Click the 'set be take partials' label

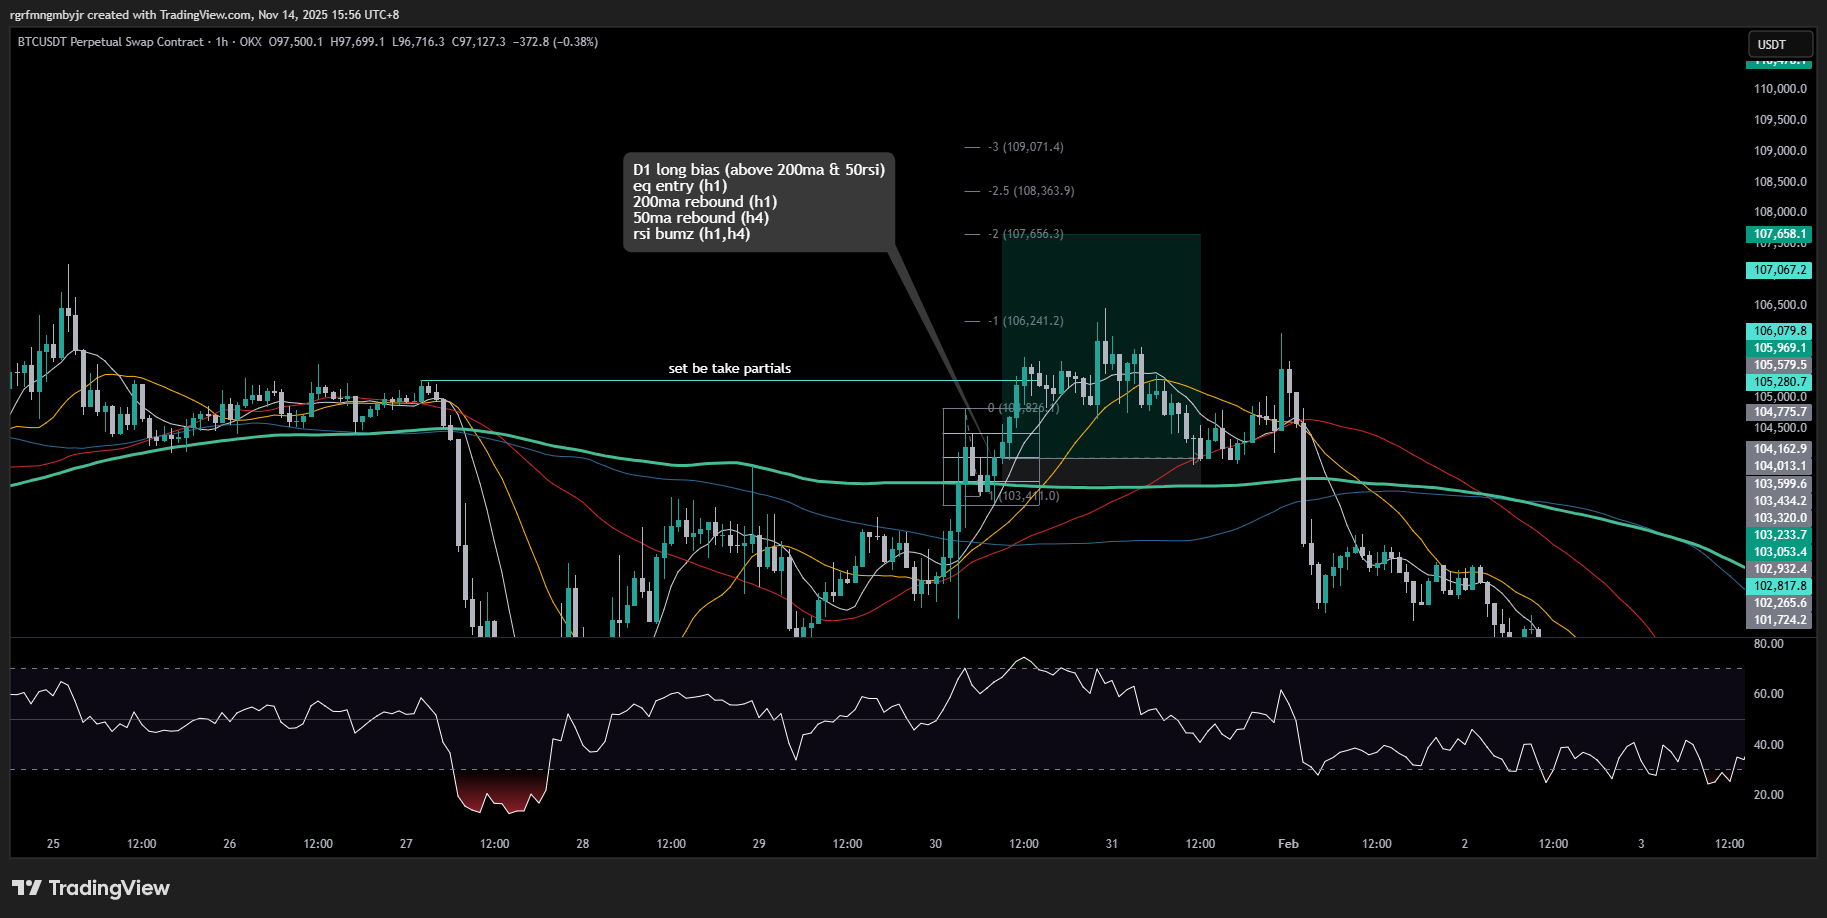click(x=730, y=369)
